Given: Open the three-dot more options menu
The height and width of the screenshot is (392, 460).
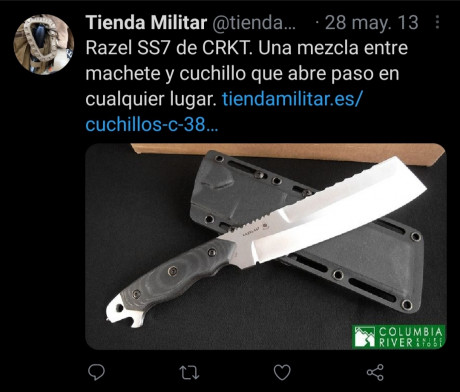Looking at the screenshot, I should [437, 22].
